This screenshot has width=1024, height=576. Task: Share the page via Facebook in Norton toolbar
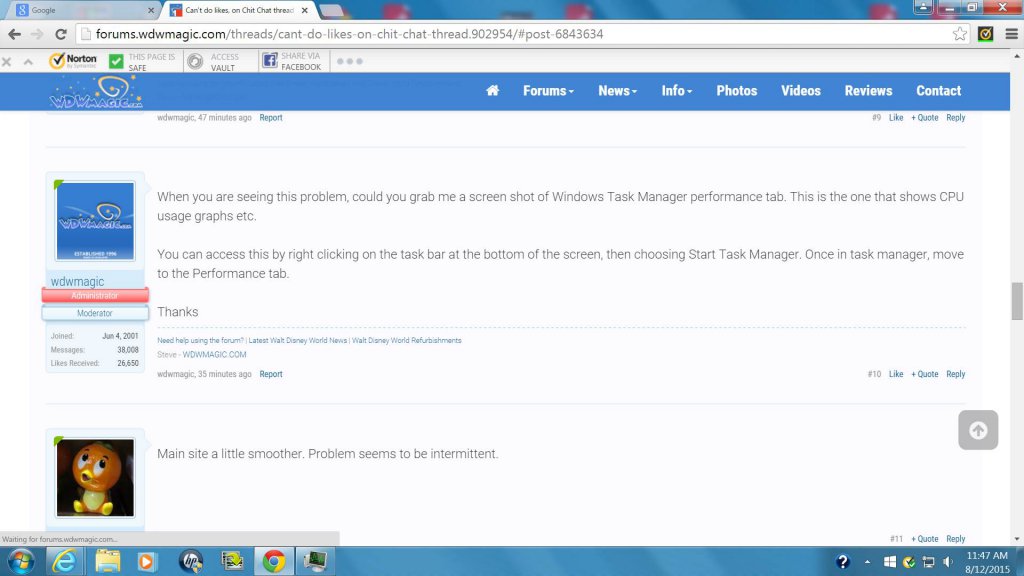291,62
